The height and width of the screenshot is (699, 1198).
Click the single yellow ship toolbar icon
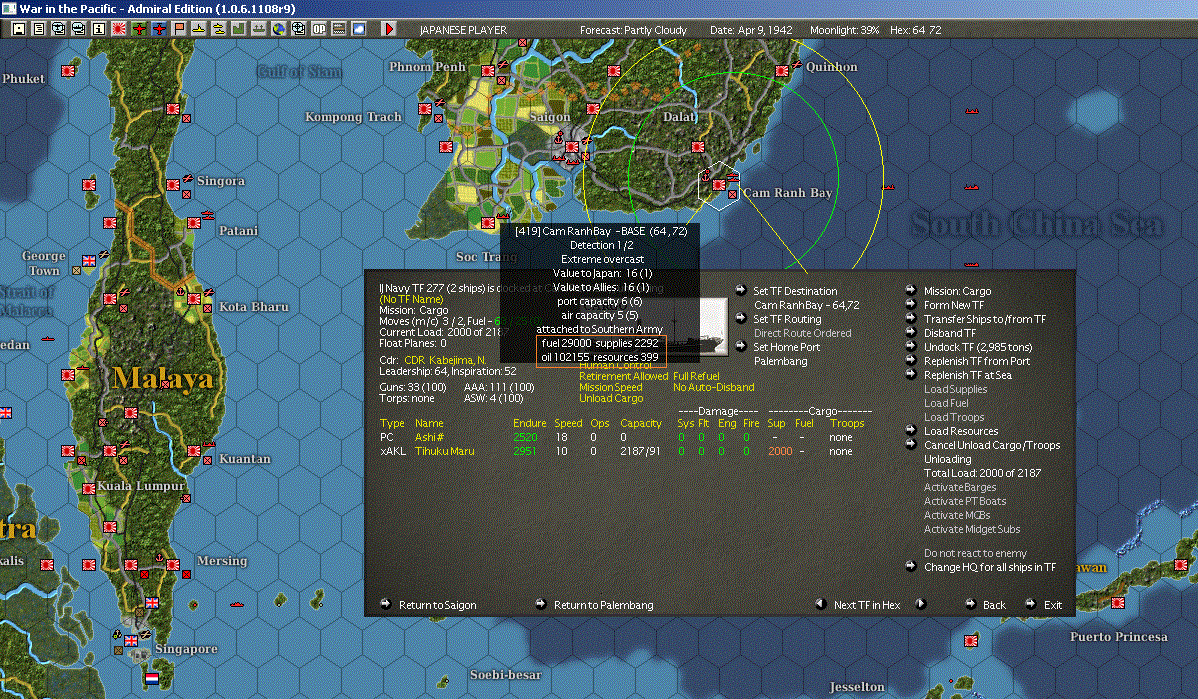pos(199,29)
